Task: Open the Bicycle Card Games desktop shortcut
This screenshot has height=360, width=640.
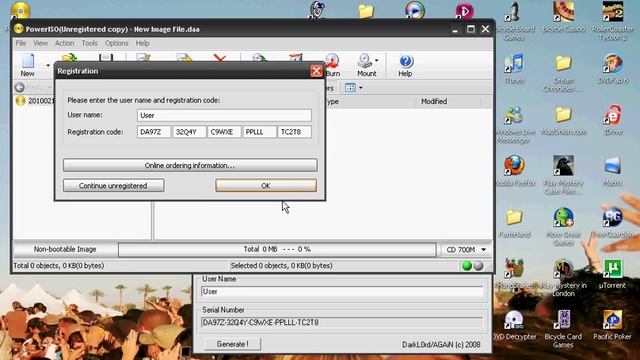Action: (x=564, y=329)
